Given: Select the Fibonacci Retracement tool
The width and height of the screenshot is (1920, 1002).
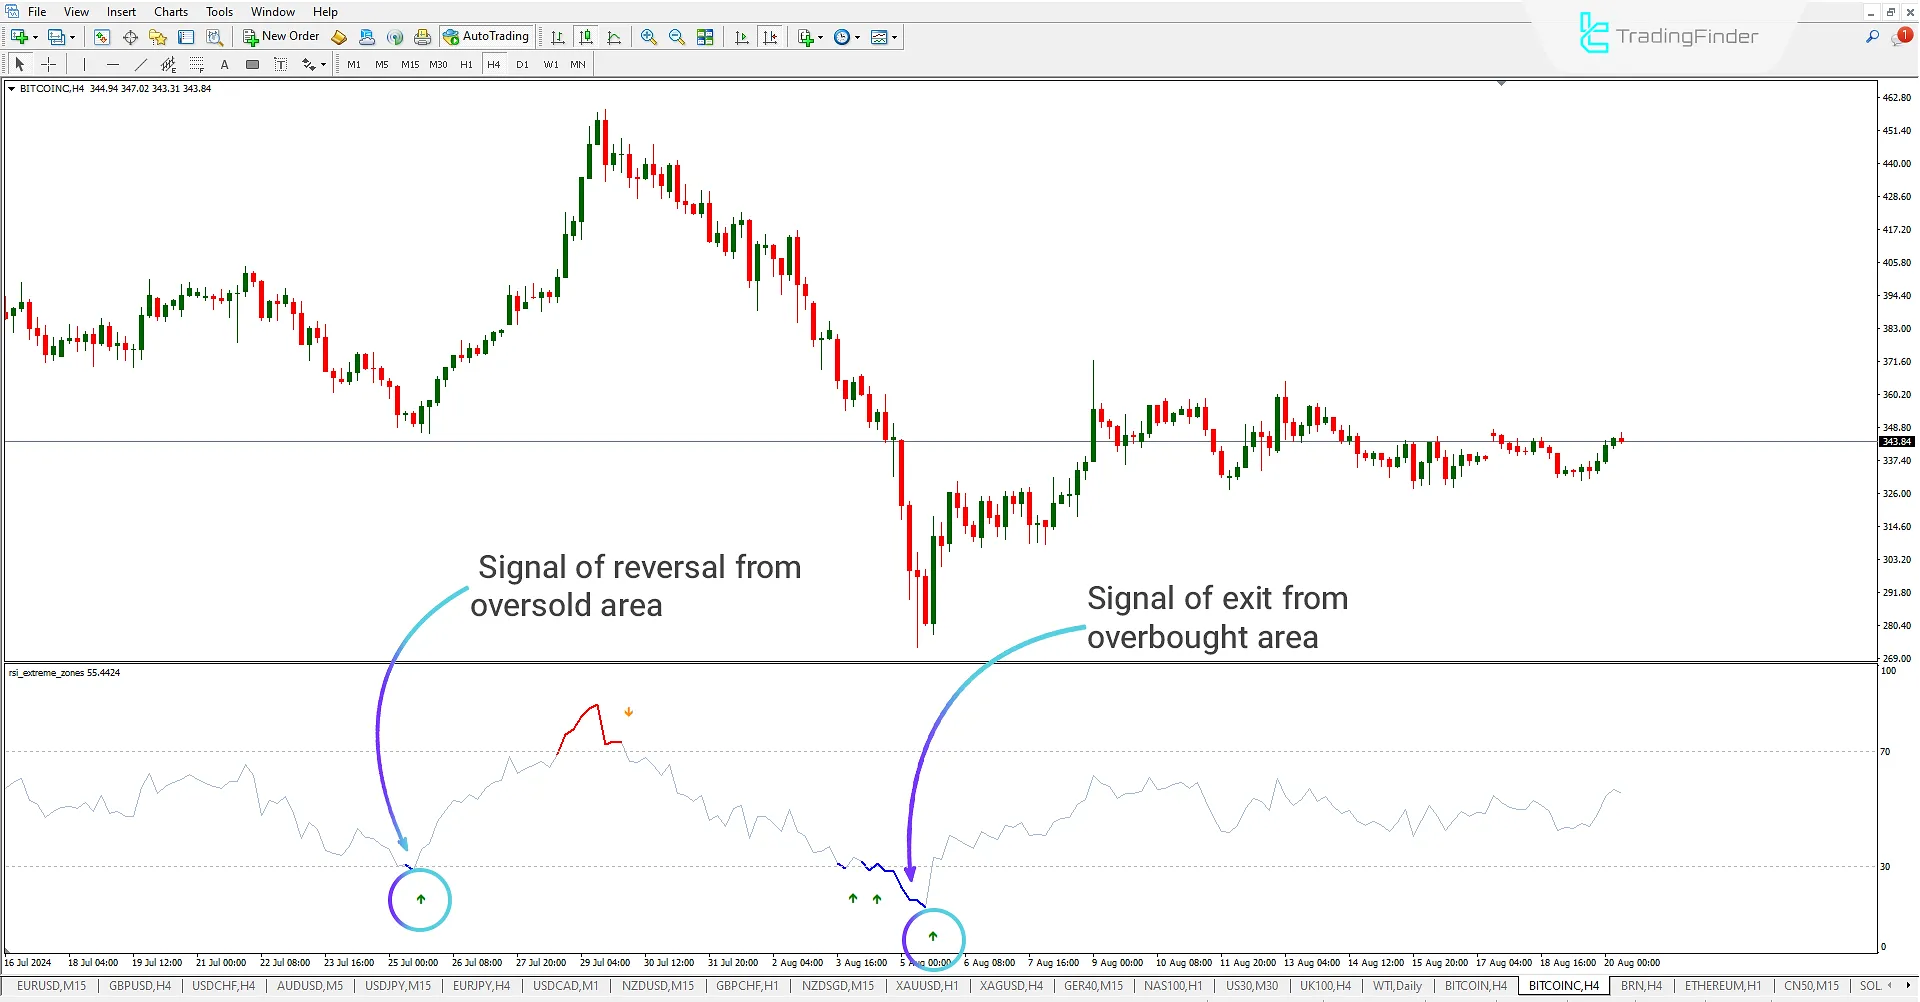Looking at the screenshot, I should (x=197, y=64).
